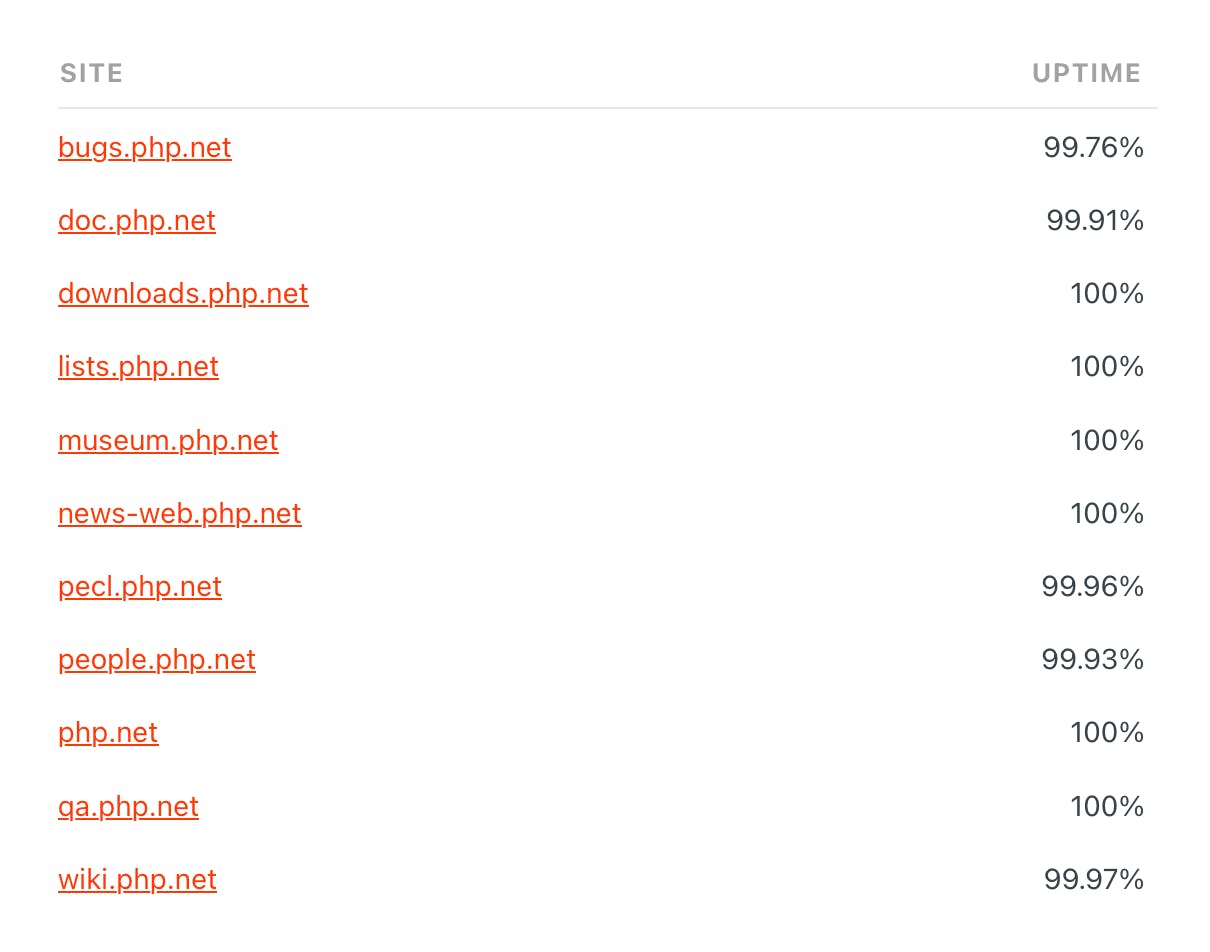The image size is (1210, 952).
Task: Click the people.php.net link
Action: [x=157, y=660]
